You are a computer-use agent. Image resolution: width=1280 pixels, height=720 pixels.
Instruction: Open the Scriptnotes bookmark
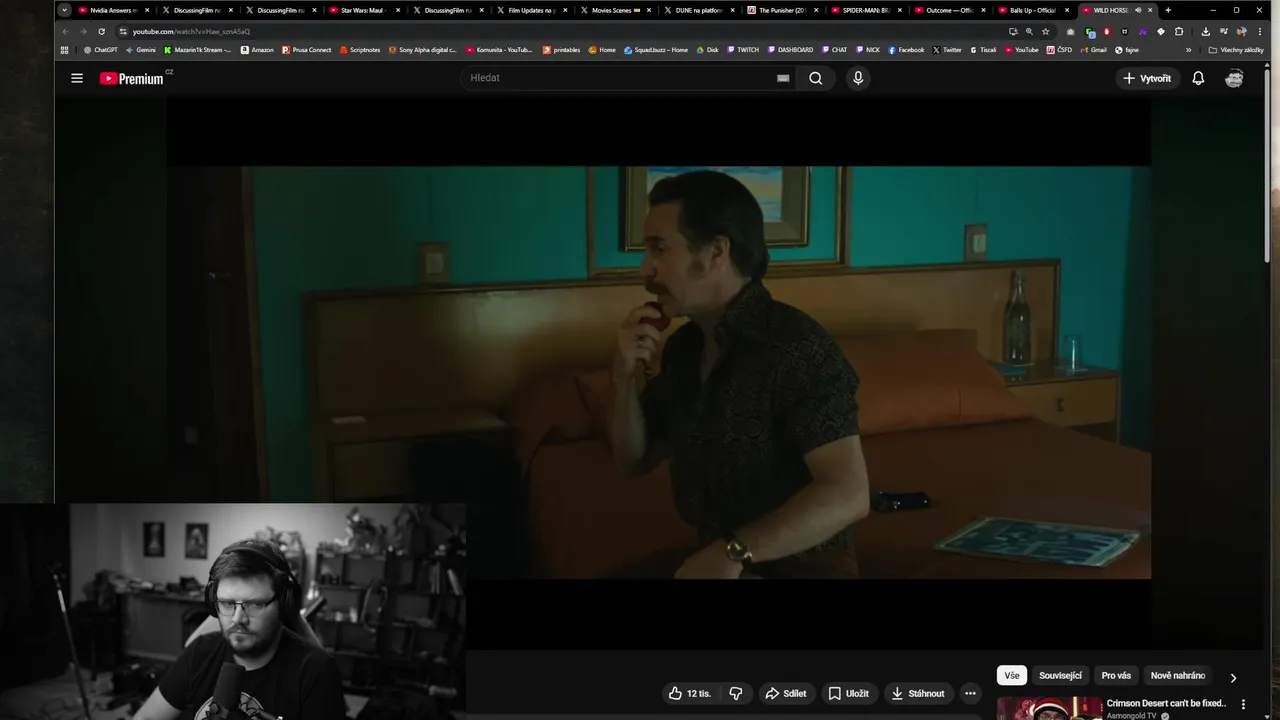tap(360, 49)
